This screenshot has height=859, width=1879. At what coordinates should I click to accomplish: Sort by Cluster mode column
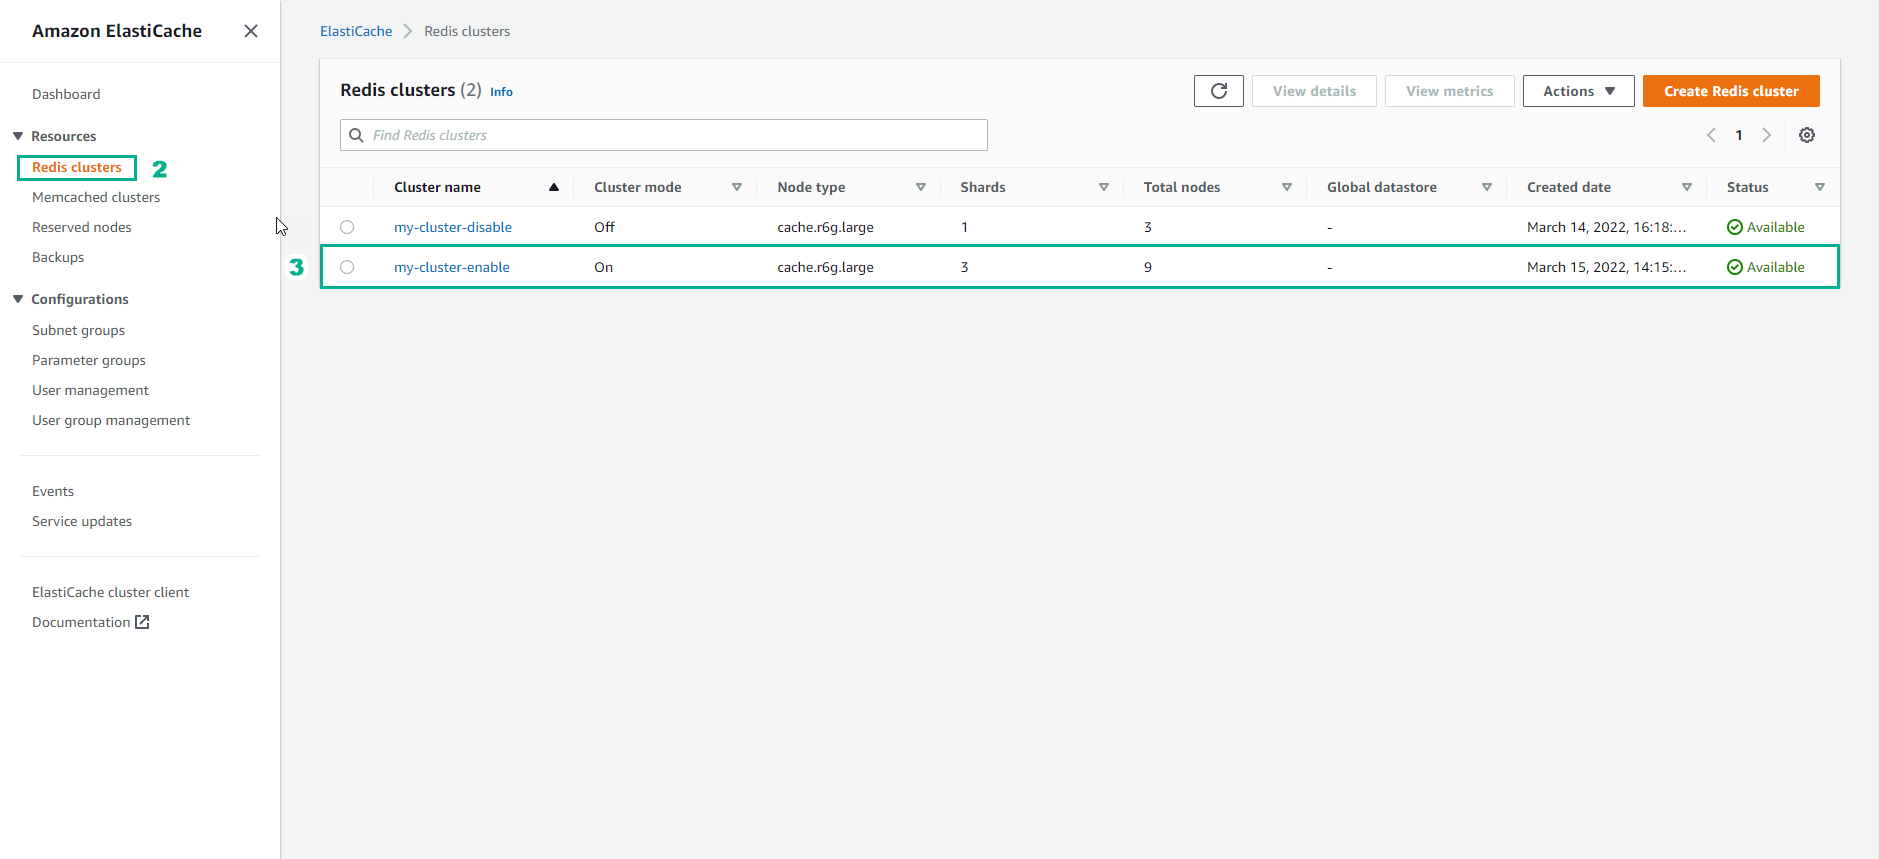(736, 187)
